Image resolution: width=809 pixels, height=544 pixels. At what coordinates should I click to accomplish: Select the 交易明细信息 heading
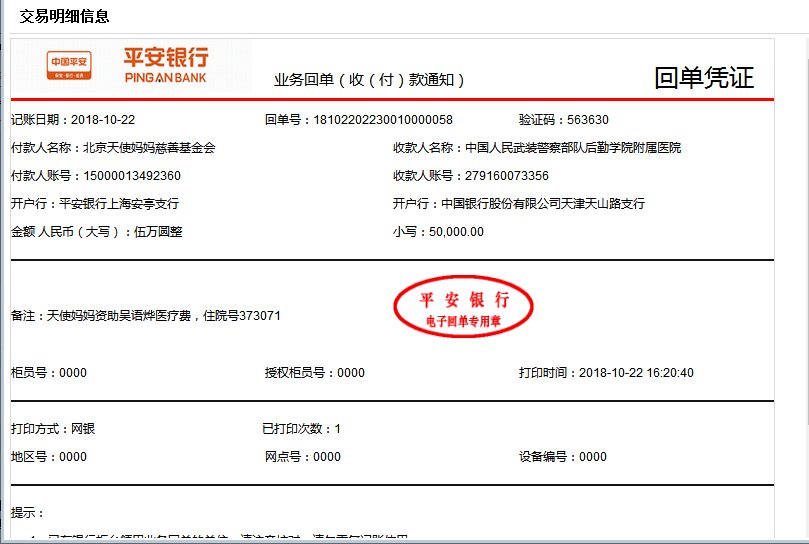point(64,17)
